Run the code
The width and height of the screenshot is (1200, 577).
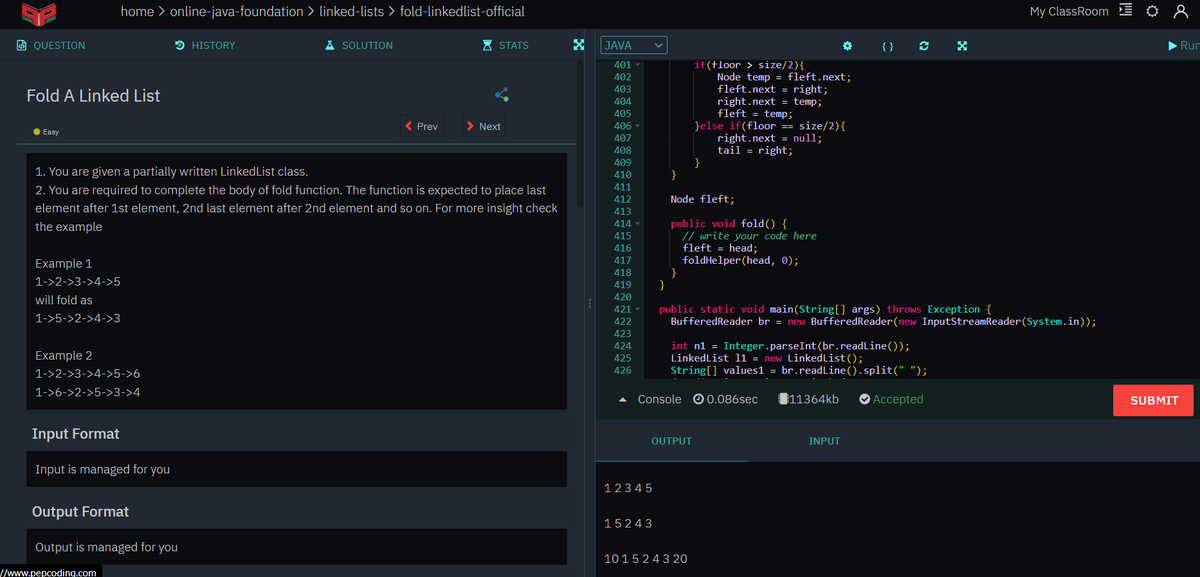point(1184,46)
